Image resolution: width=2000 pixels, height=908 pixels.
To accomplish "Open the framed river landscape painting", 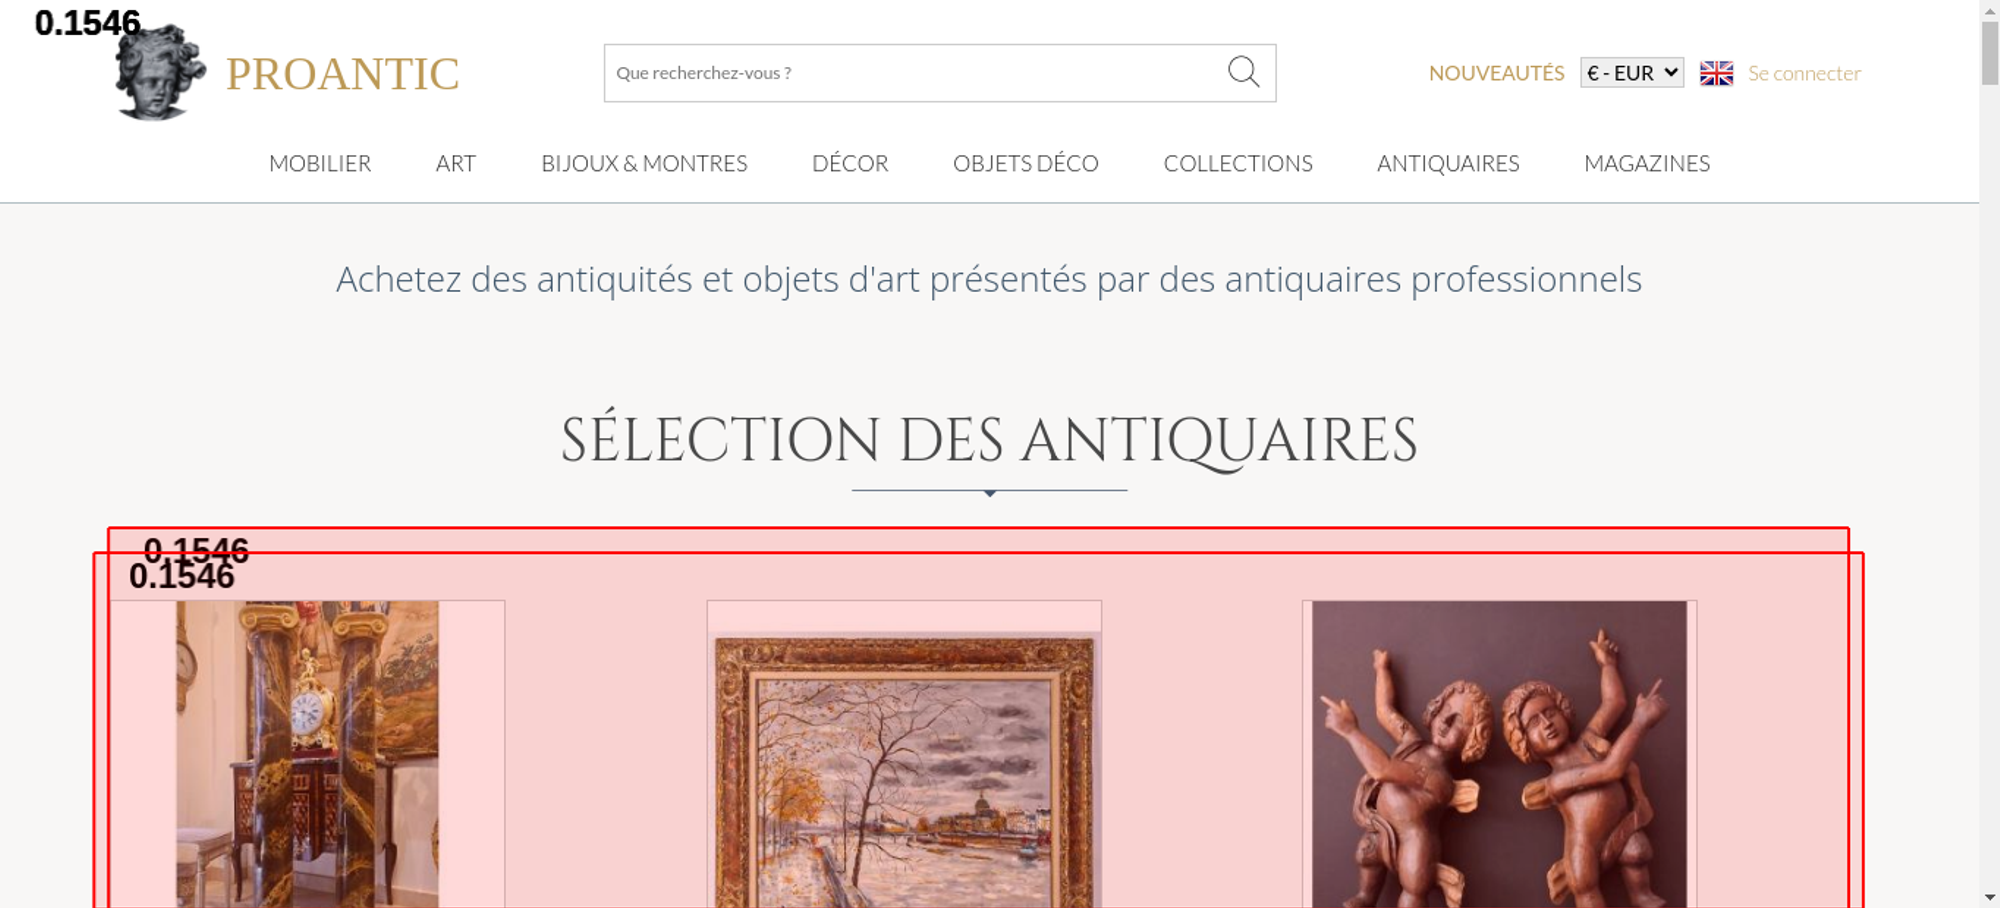I will point(904,770).
